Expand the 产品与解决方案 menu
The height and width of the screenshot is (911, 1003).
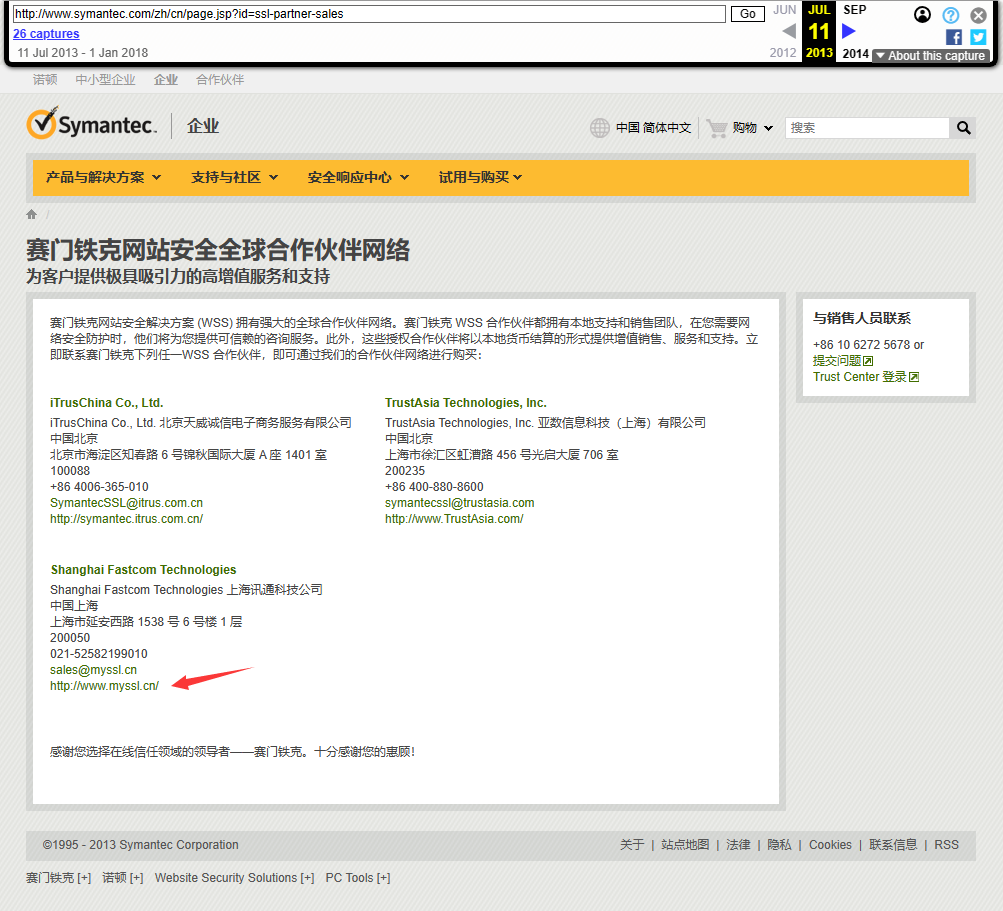tap(103, 177)
